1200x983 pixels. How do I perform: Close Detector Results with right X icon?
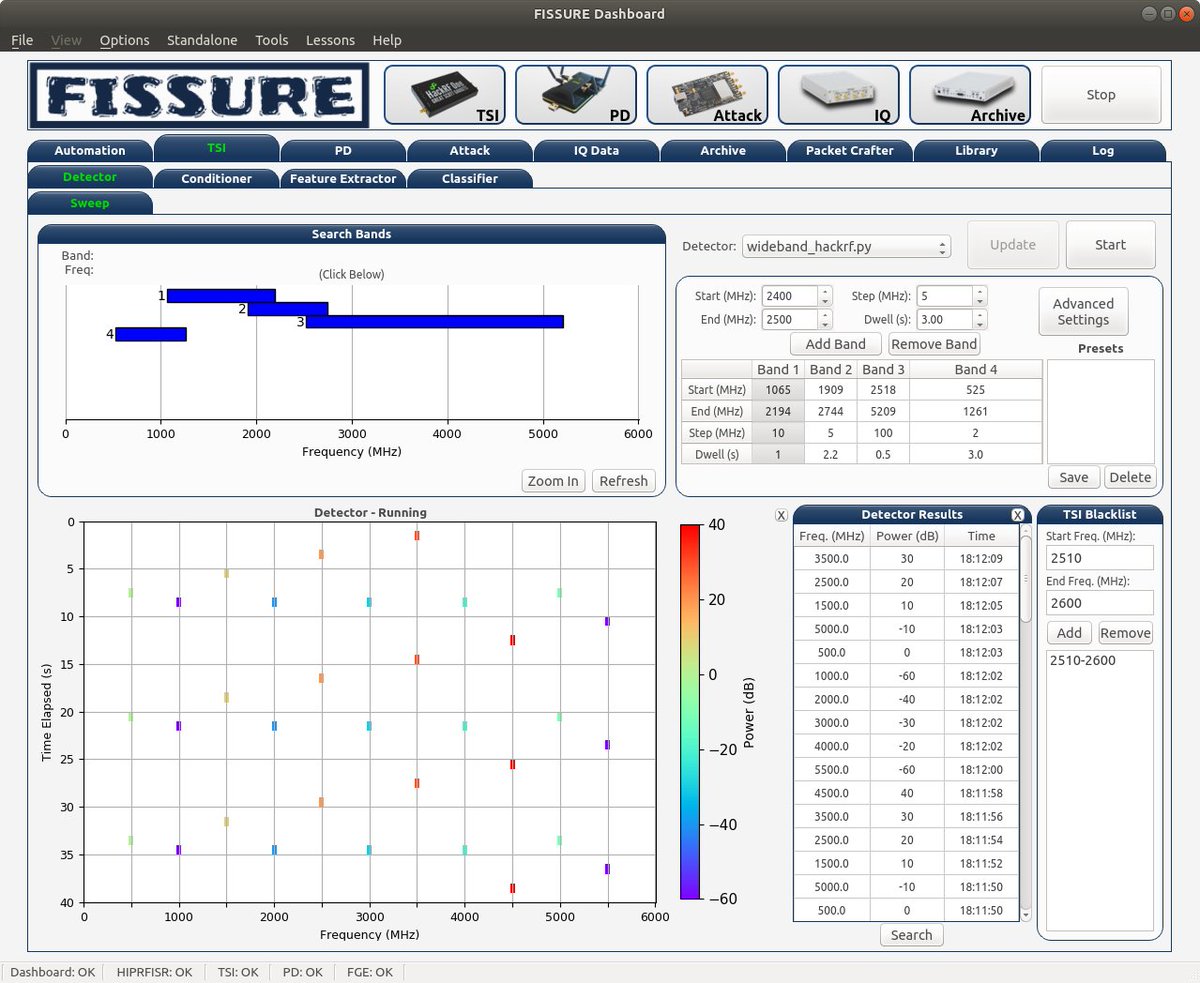pos(1017,515)
